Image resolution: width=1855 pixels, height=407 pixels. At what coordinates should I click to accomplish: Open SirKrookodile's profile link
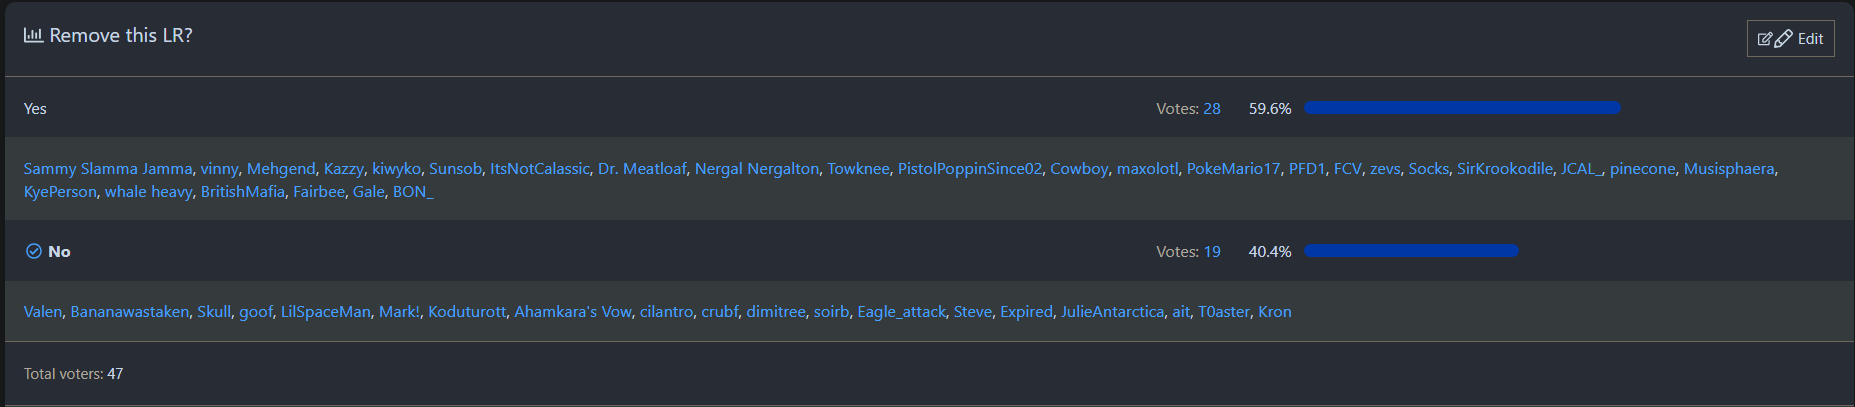(1504, 169)
